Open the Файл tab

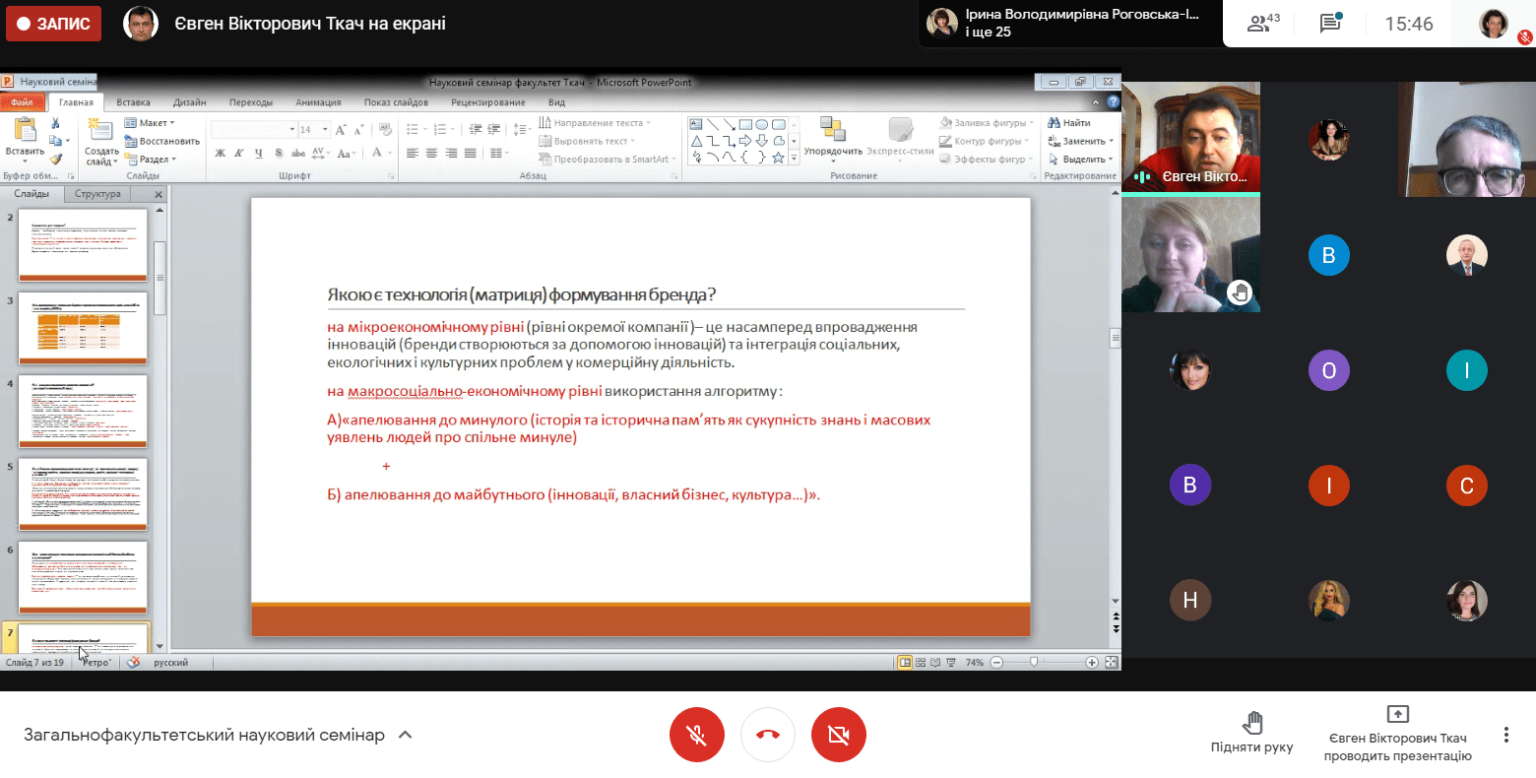pyautogui.click(x=22, y=102)
